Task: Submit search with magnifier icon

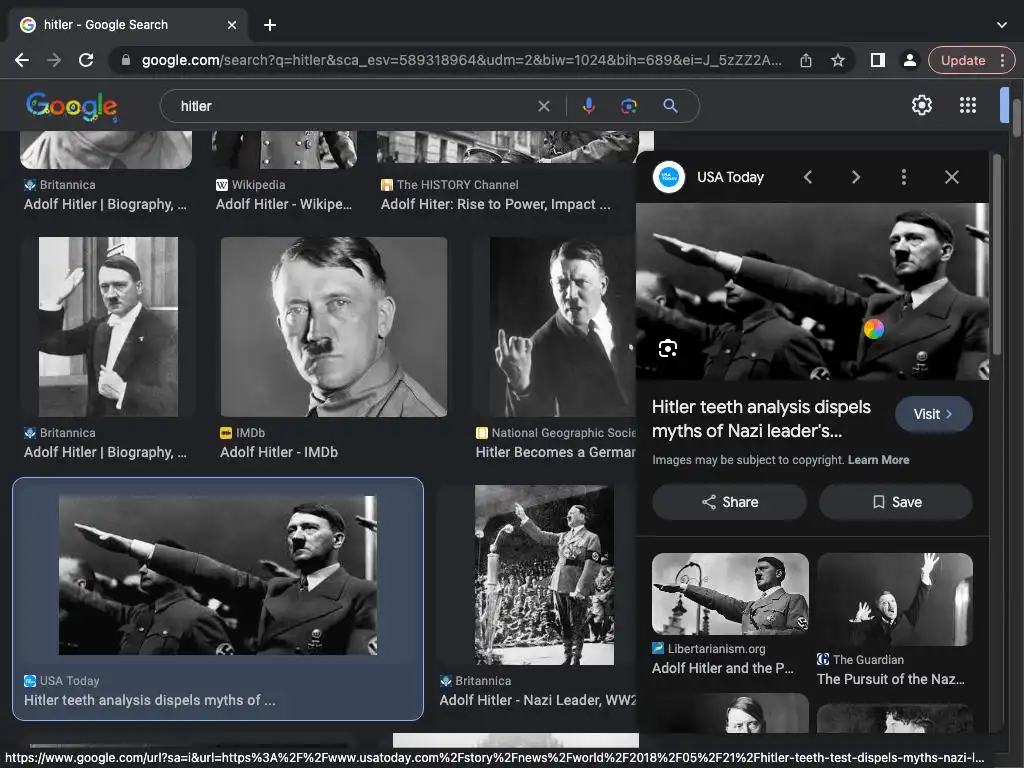Action: [x=670, y=106]
